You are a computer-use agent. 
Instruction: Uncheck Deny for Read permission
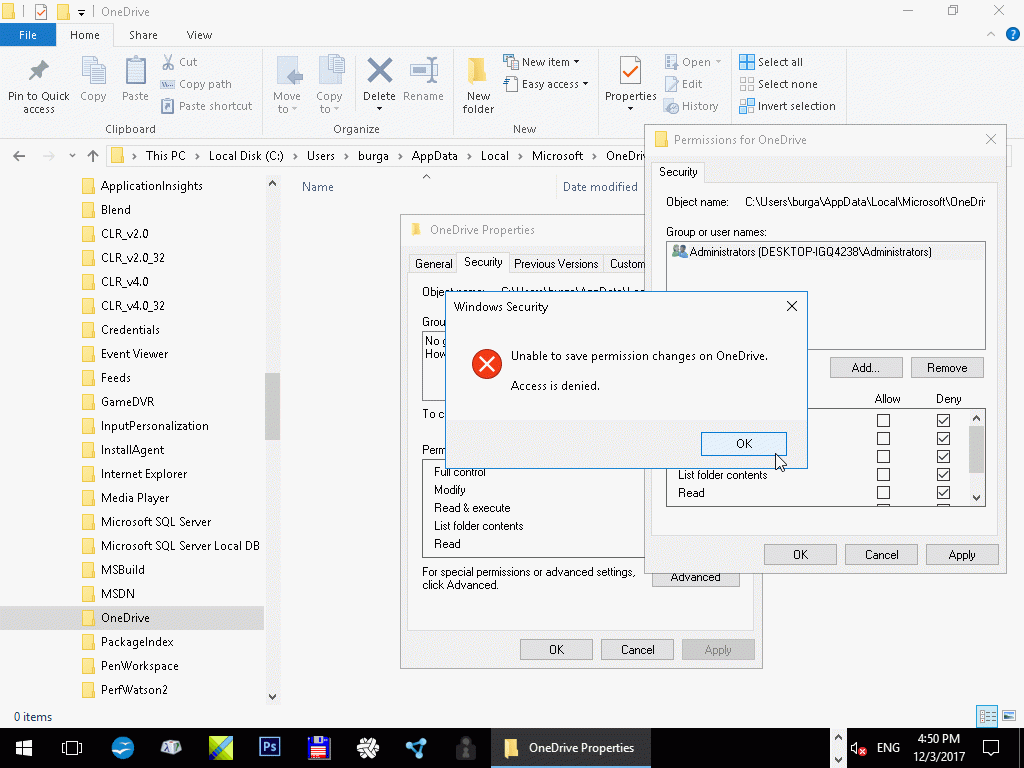943,492
